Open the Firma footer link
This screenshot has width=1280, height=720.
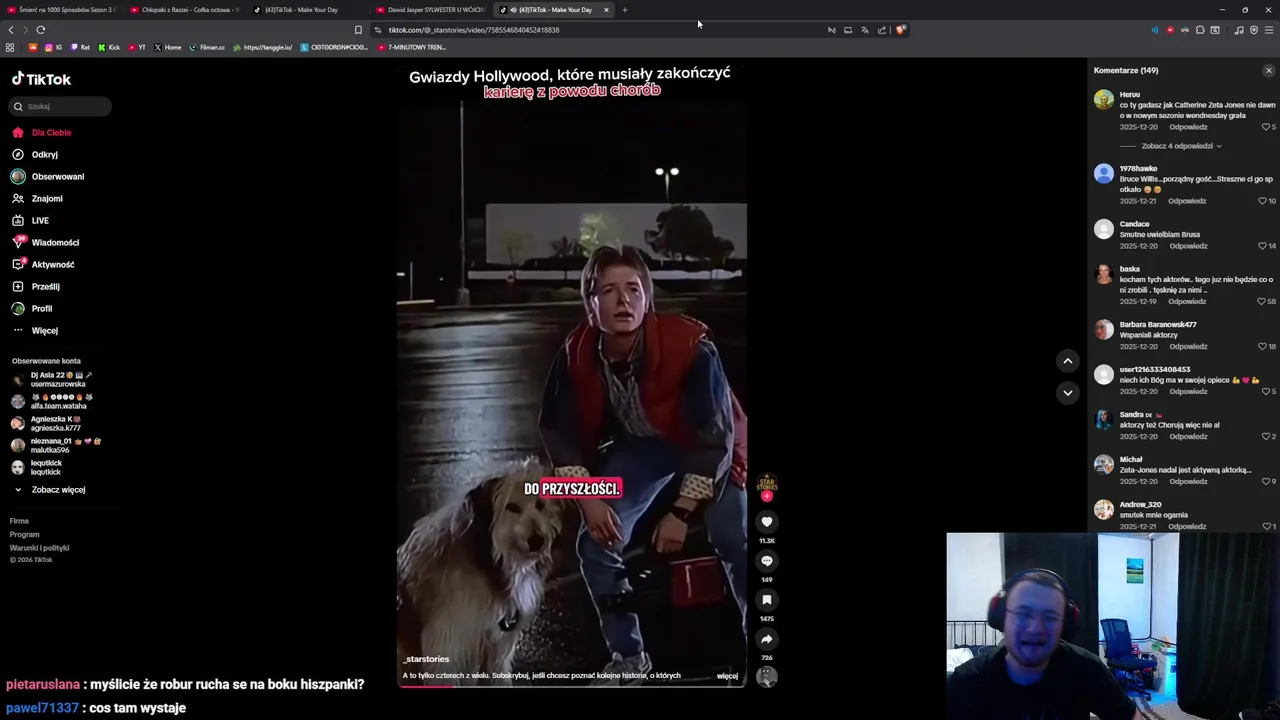point(19,521)
